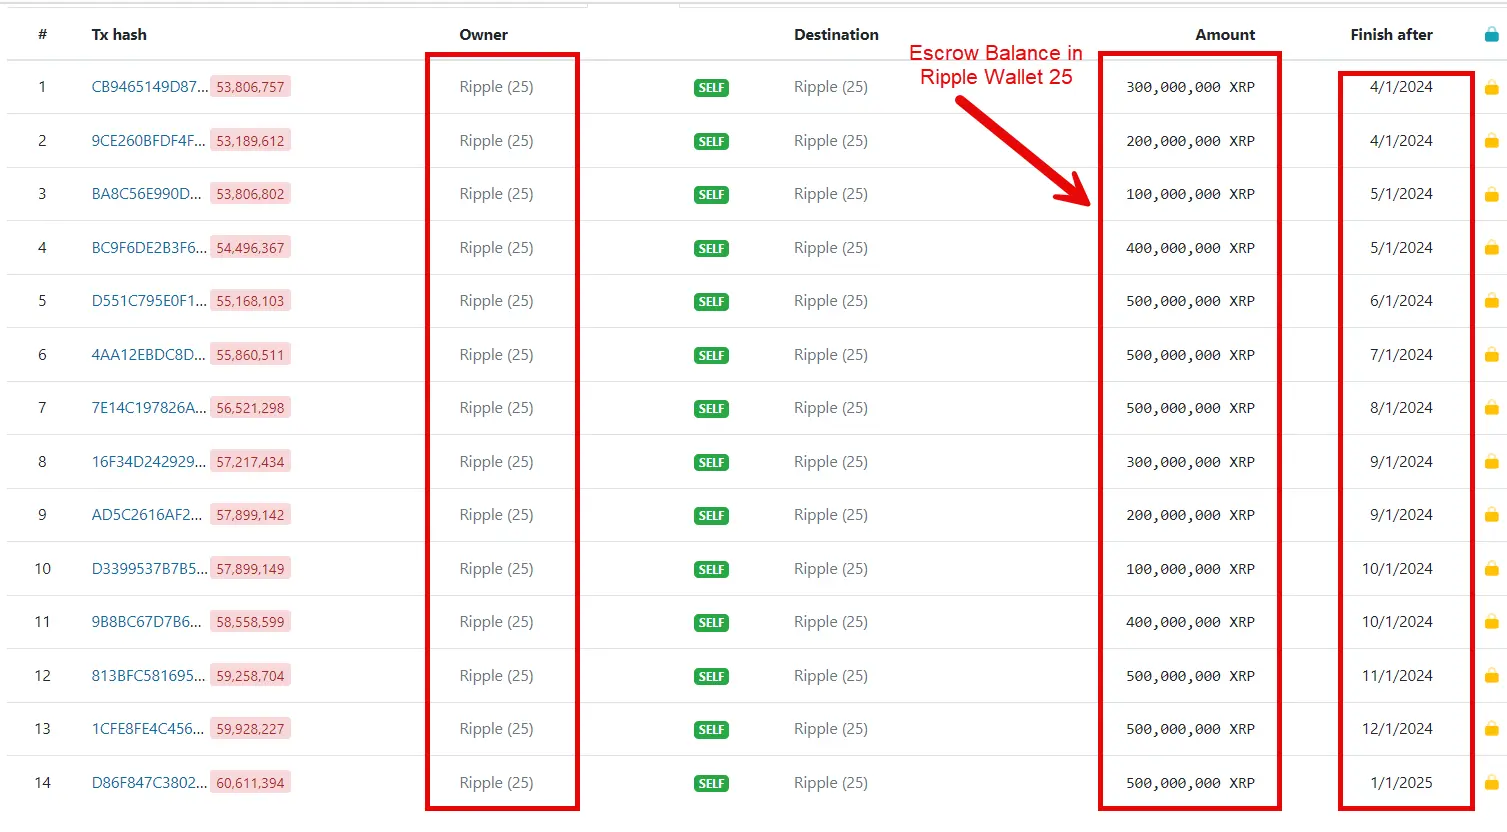Click ledger badge 57,899,142
The width and height of the screenshot is (1507, 832).
[x=250, y=515]
